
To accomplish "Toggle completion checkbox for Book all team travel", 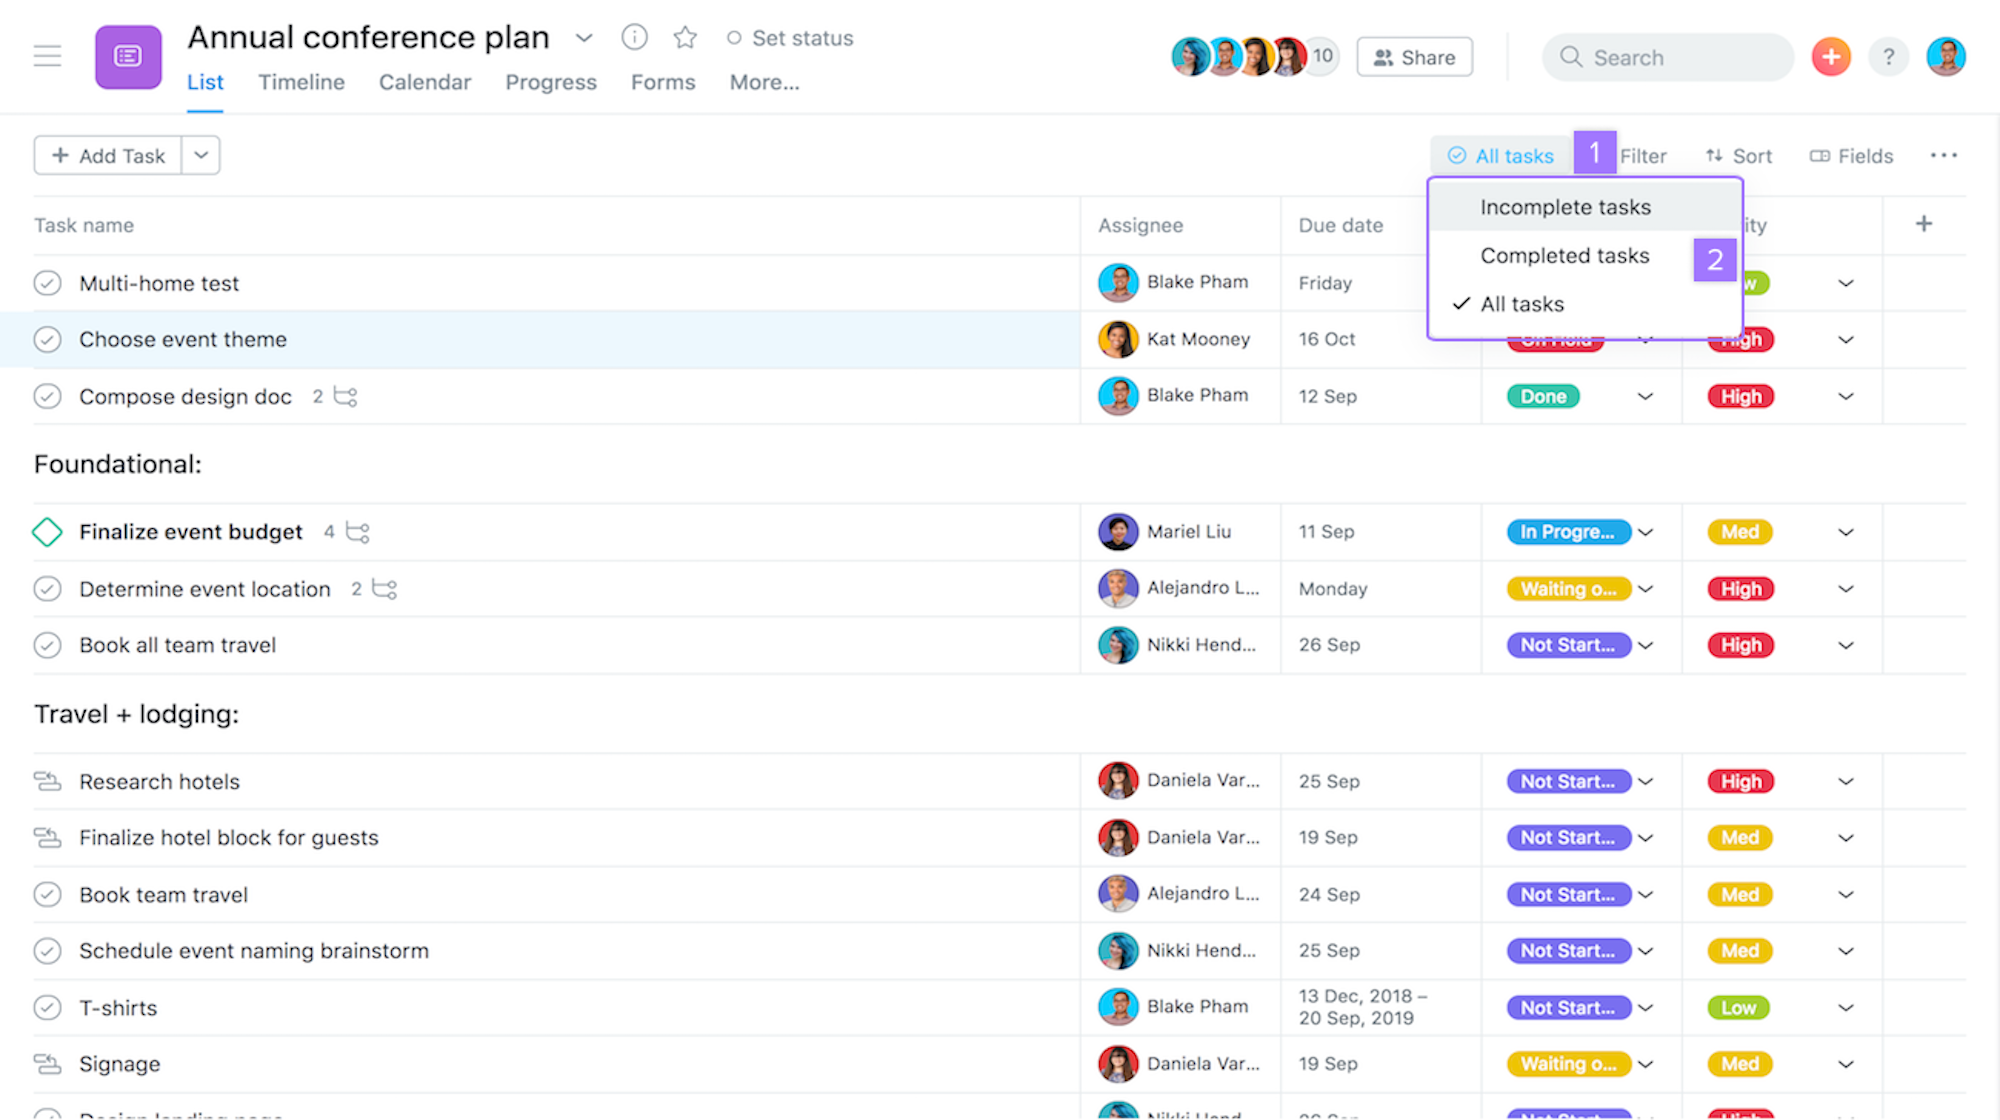I will 47,645.
